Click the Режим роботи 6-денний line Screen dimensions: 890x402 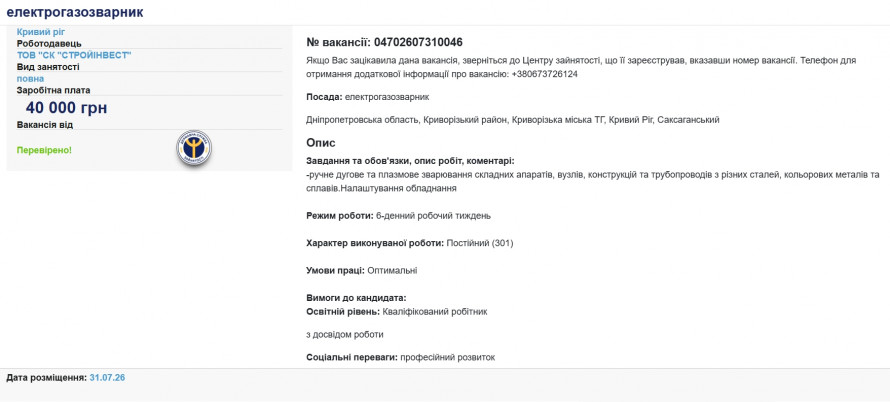click(x=398, y=216)
